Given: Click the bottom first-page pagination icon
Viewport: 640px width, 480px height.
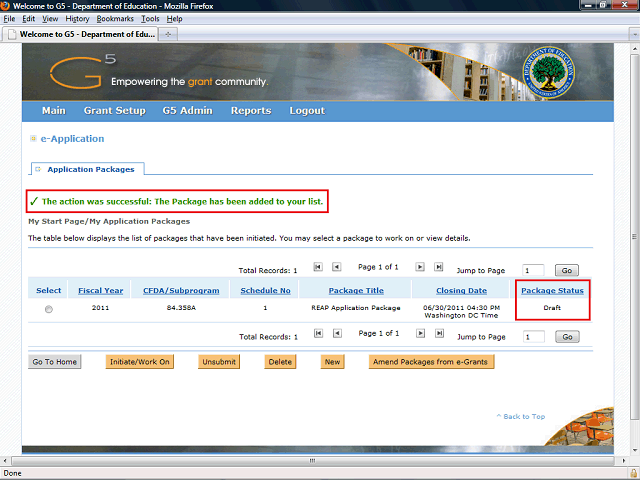Looking at the screenshot, I should tap(318, 333).
